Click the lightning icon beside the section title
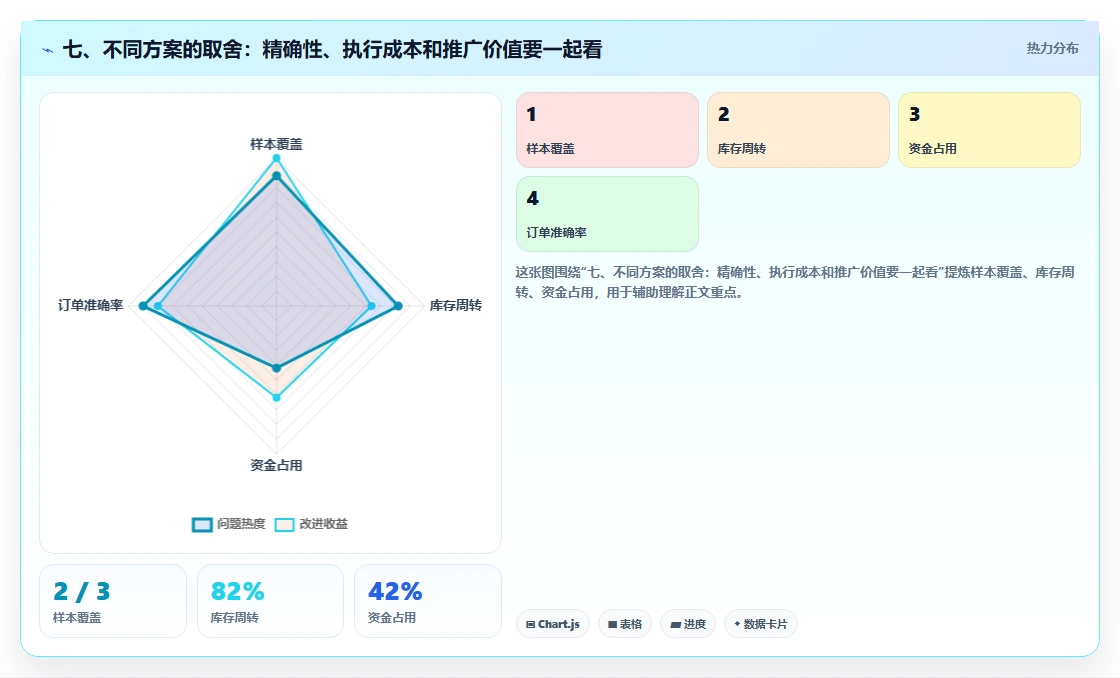Screen dimensions: 1120x678 point(48,50)
